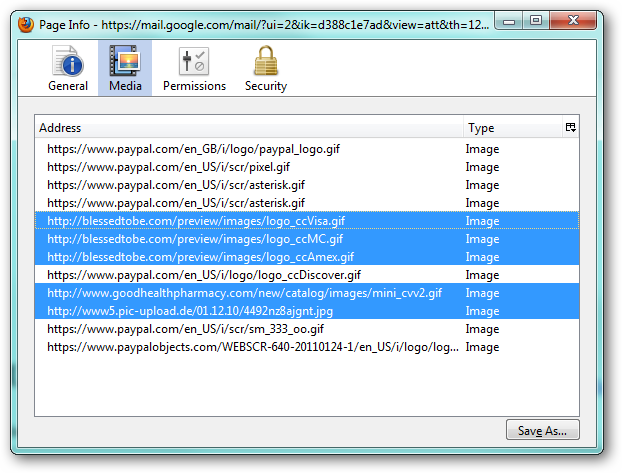Maximize the Page Info window
The width and height of the screenshot is (622, 473).
536,20
